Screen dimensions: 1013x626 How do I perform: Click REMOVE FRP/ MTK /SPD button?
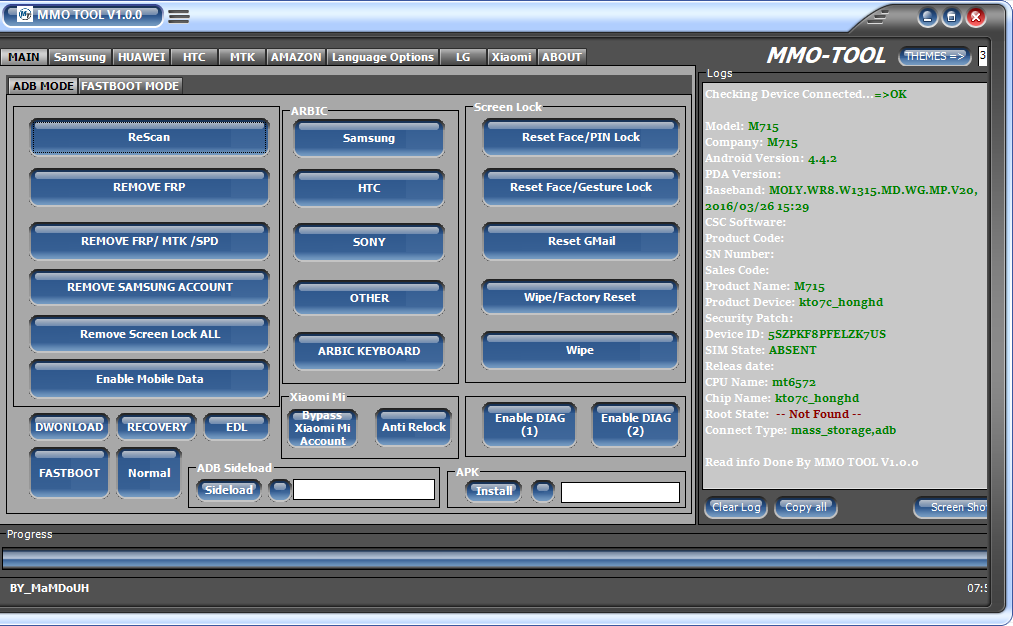[x=149, y=241]
